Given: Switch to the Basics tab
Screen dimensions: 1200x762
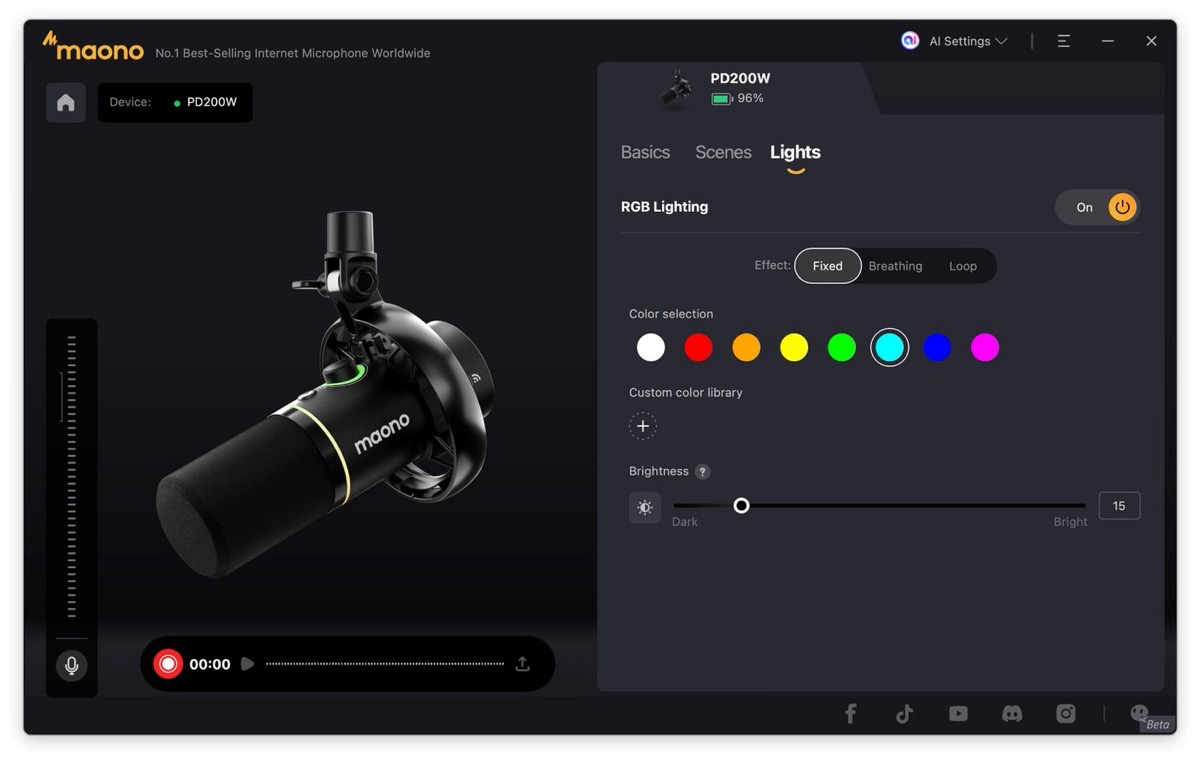Looking at the screenshot, I should [x=645, y=152].
